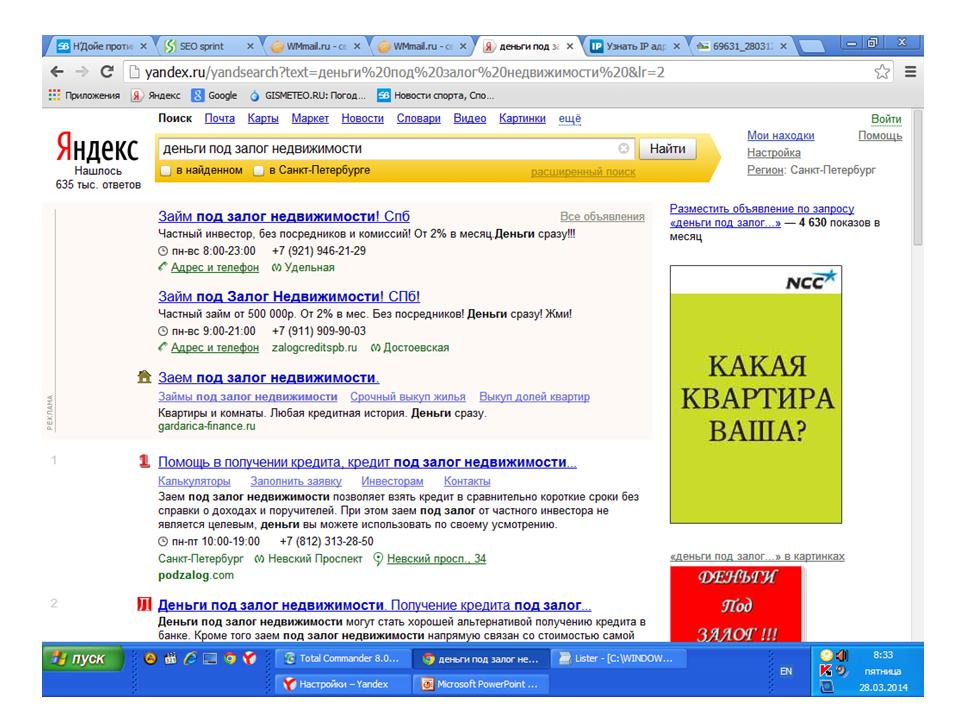
Task: Click the volume tray icon
Action: click(x=842, y=656)
